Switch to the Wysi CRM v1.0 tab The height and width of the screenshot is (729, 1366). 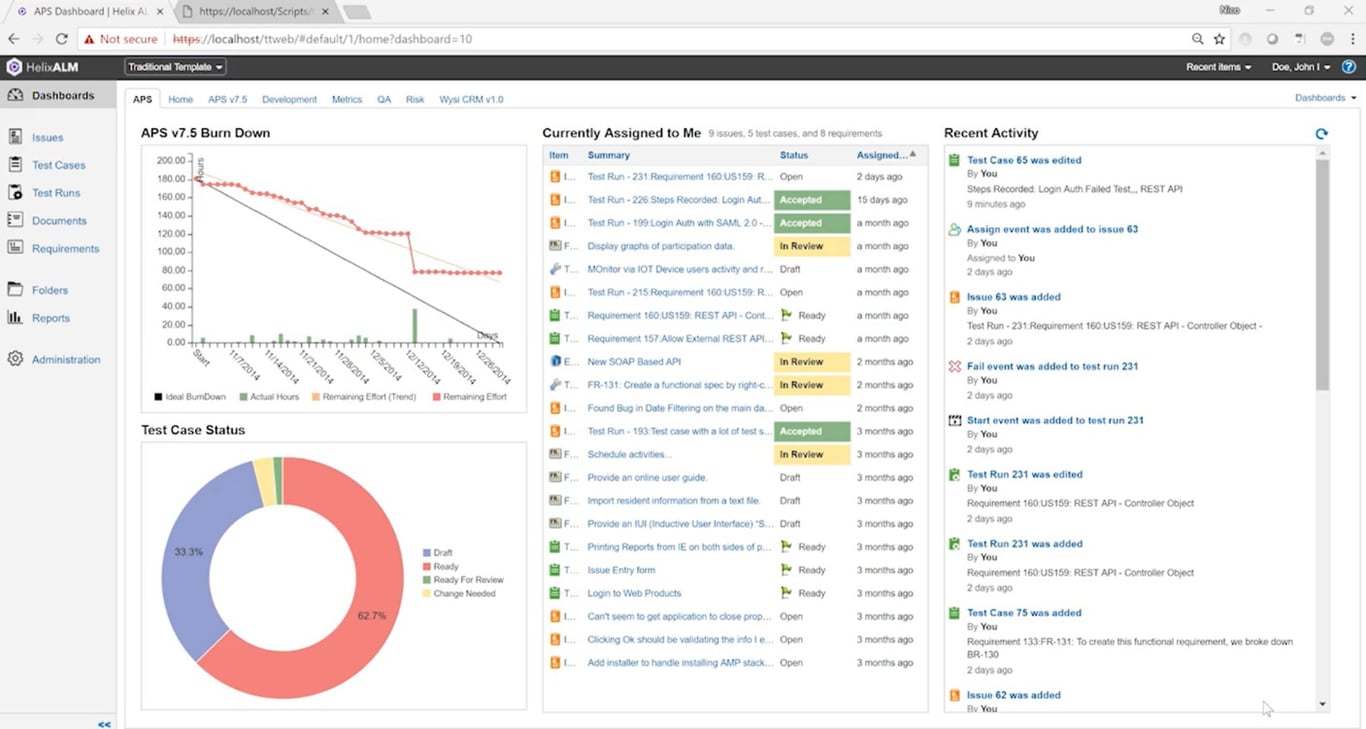tap(470, 99)
